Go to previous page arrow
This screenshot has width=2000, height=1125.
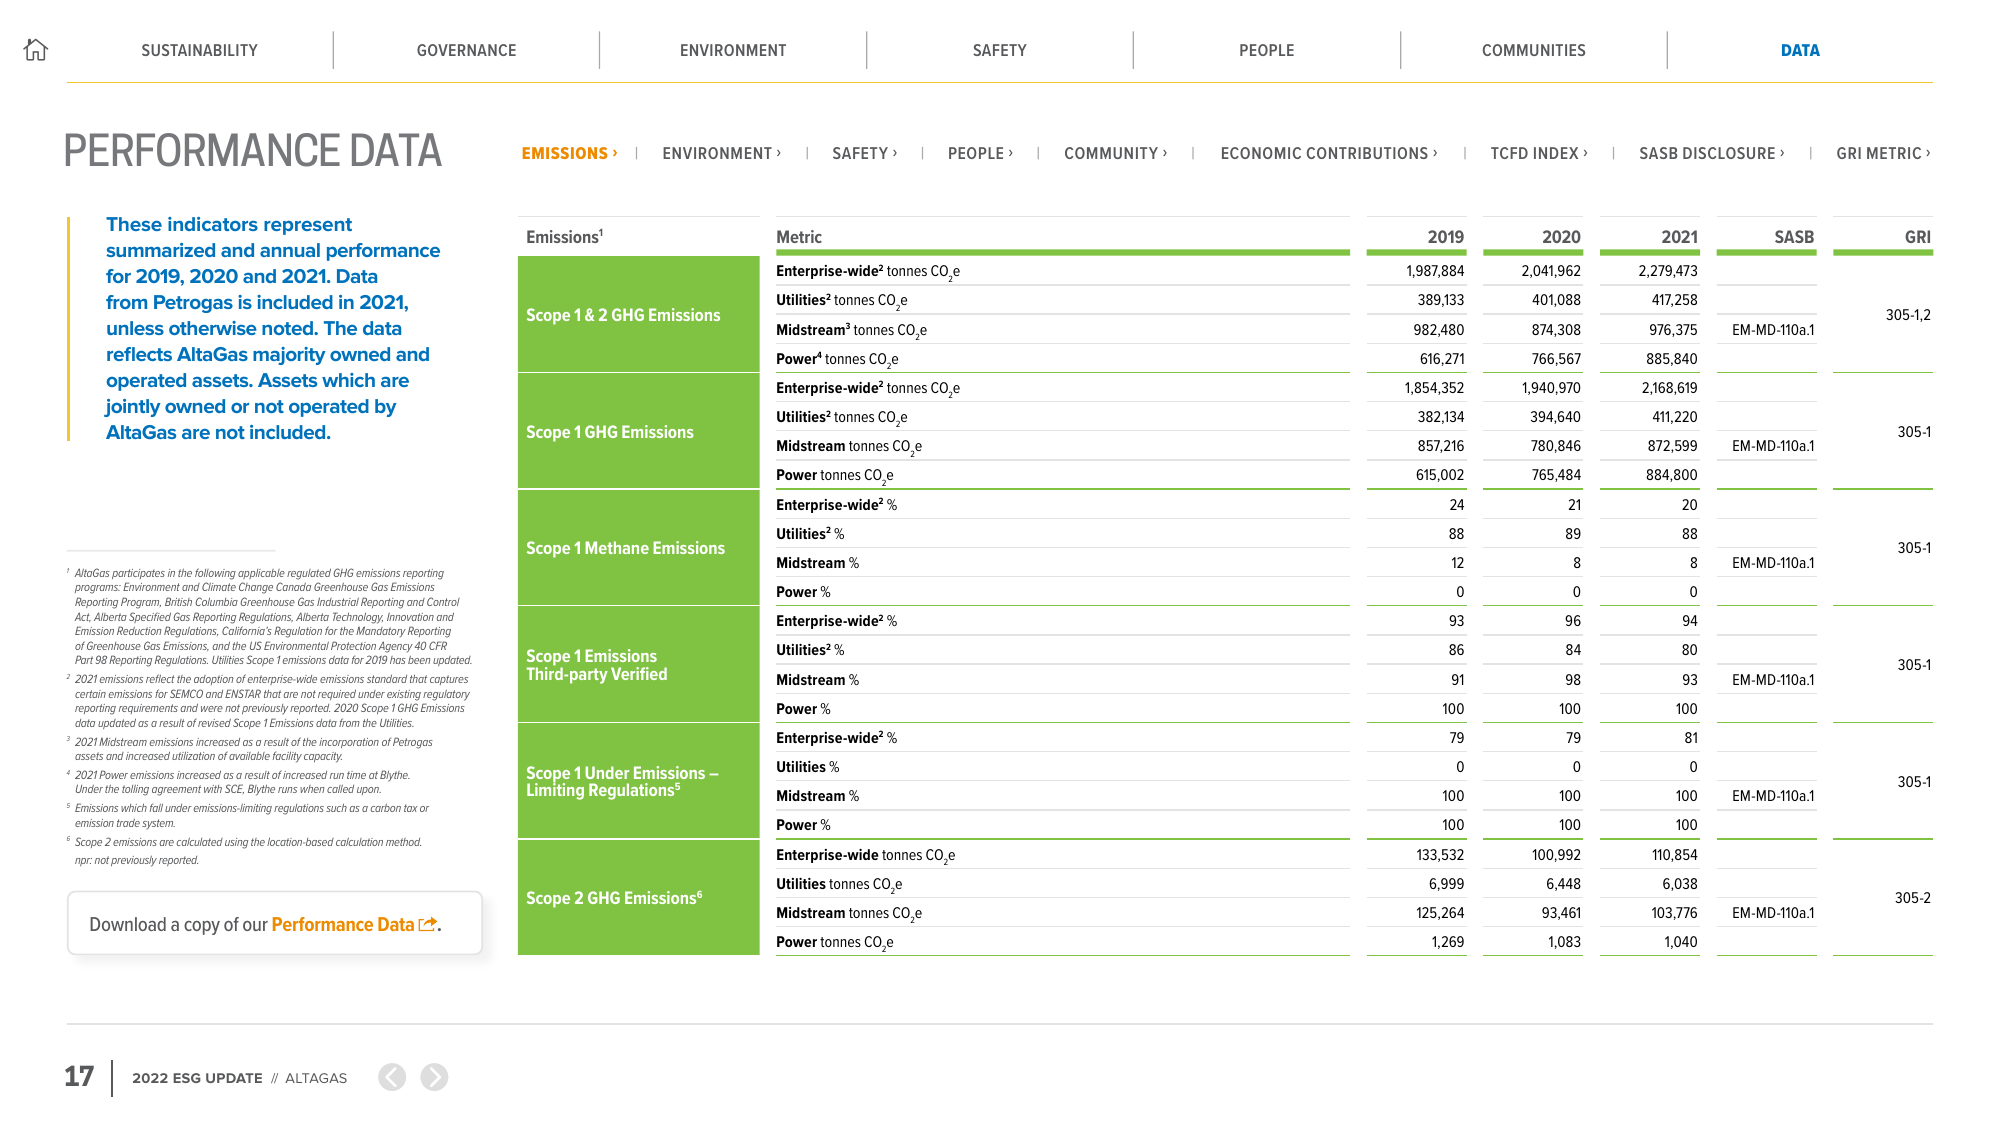(392, 1077)
